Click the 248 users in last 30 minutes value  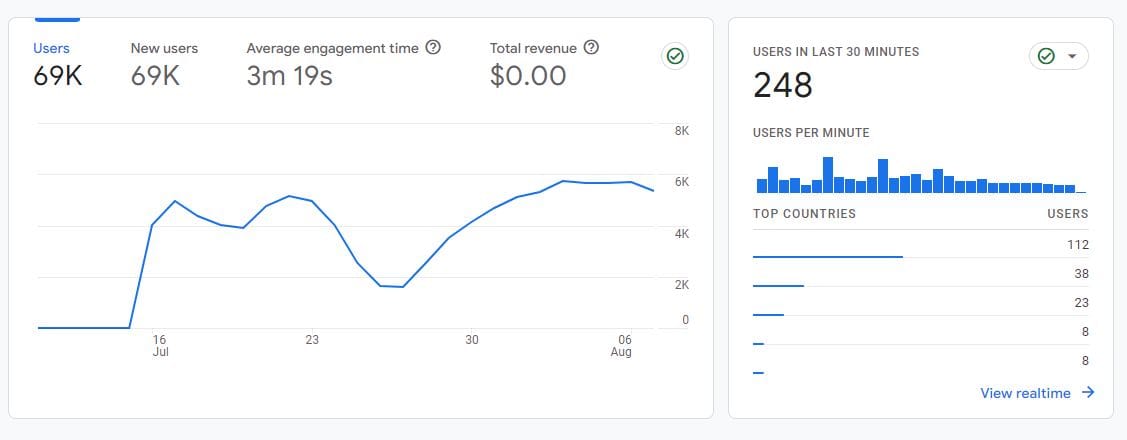(783, 86)
